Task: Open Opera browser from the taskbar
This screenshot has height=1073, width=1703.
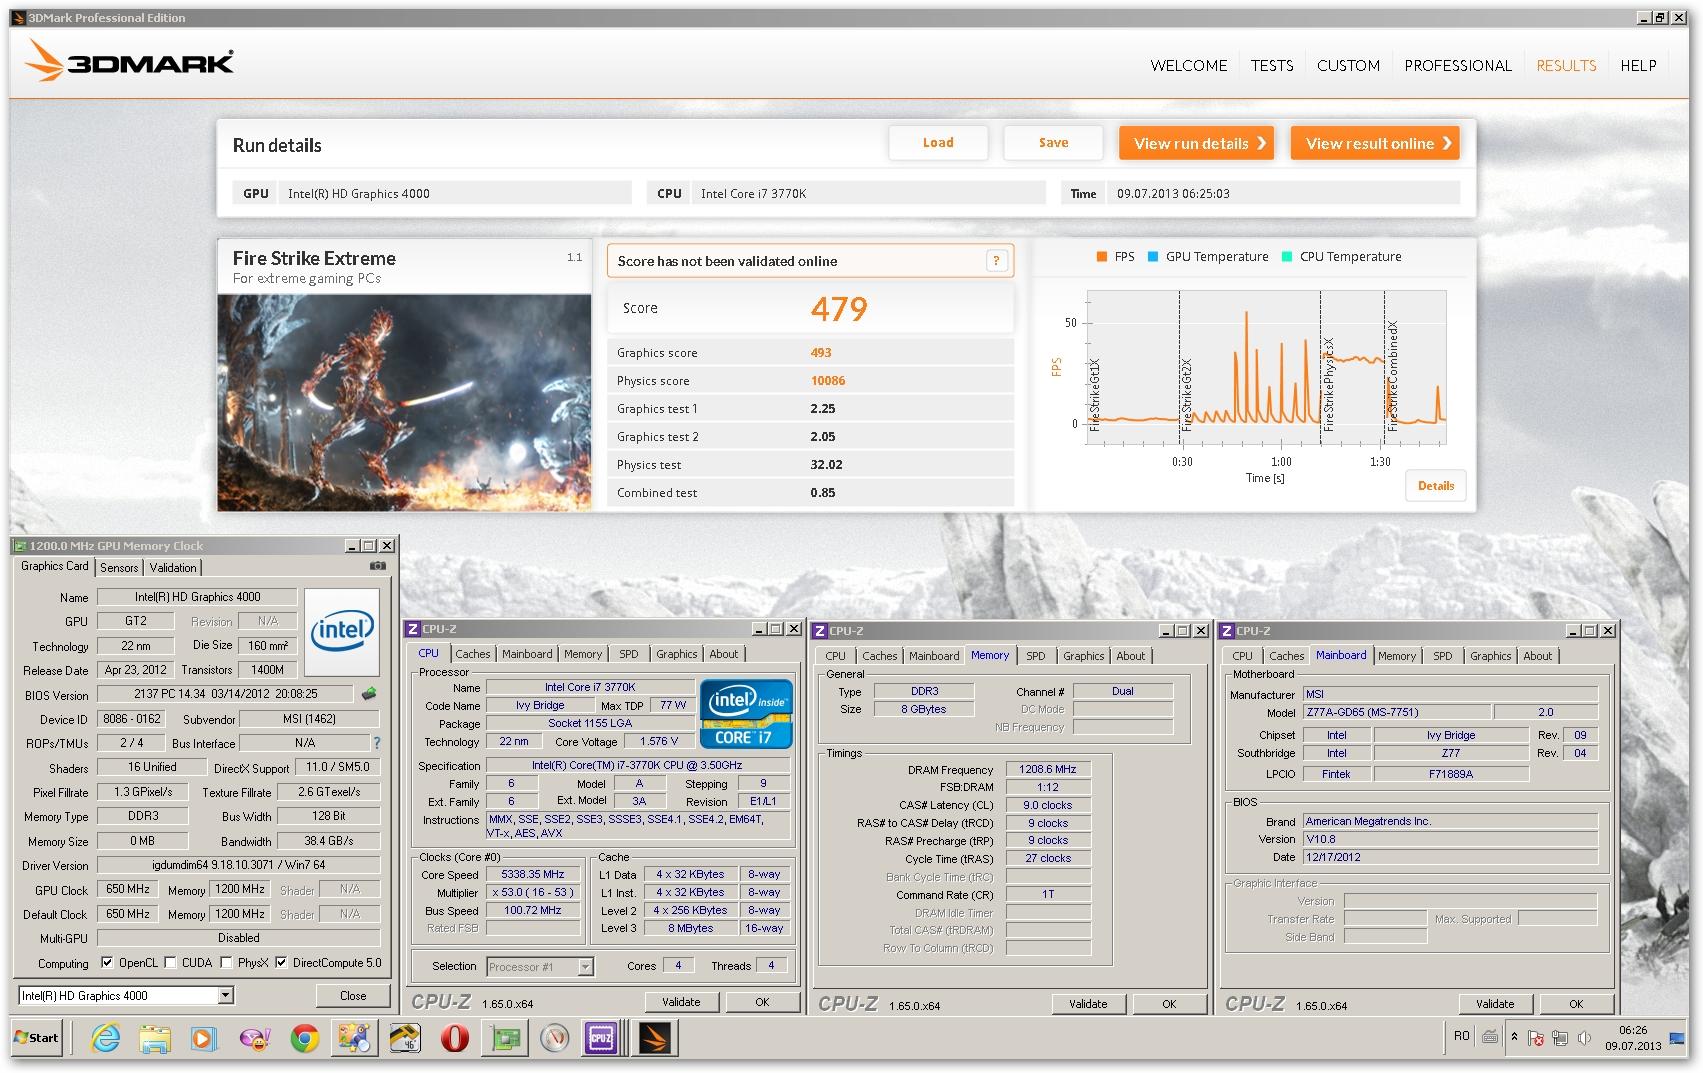Action: click(453, 1038)
